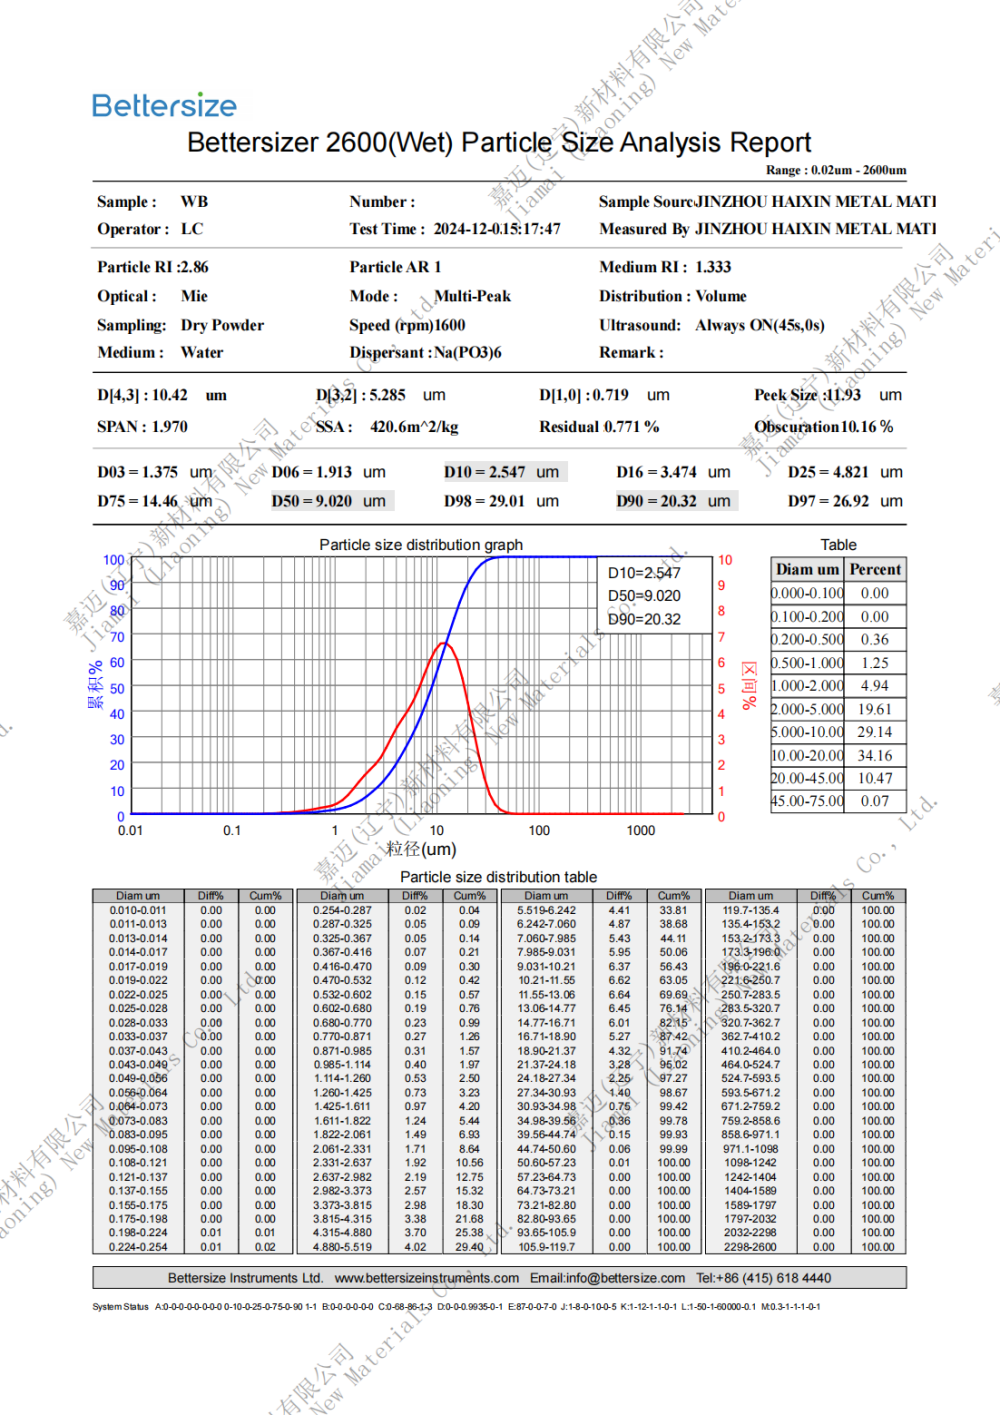Click 'Bettersize Instruments Ltd.' in the footer
This screenshot has height=1415, width=1000.
coord(245,1278)
